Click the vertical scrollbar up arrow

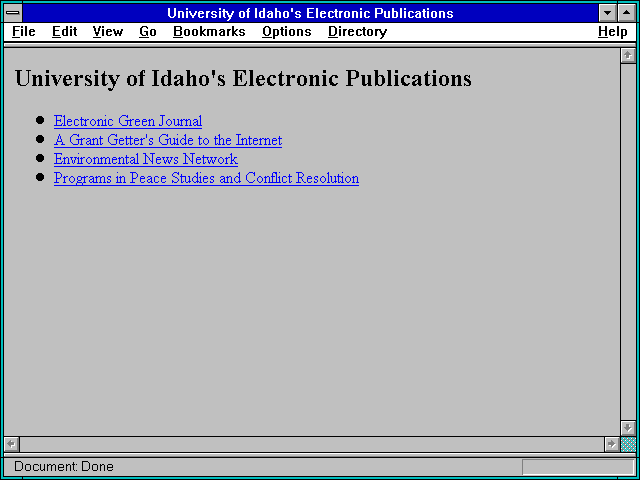tap(628, 56)
